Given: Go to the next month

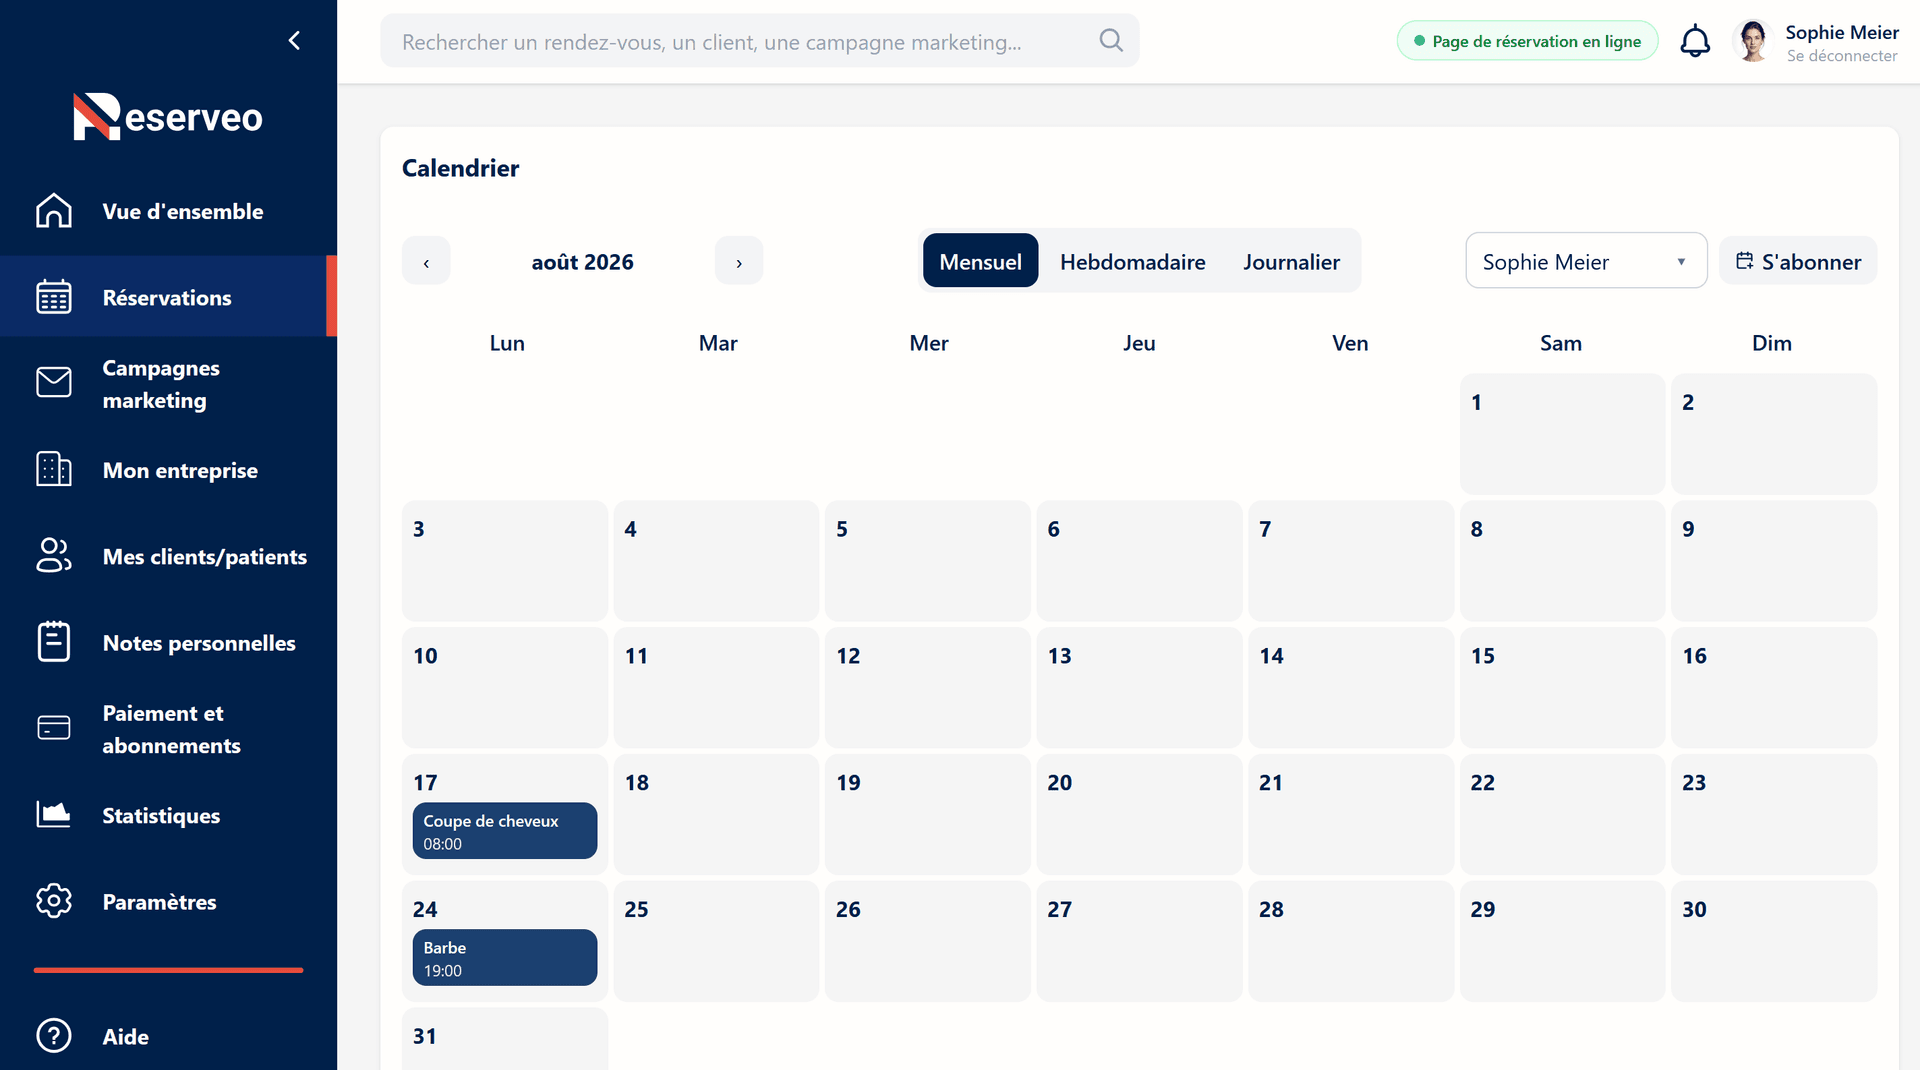Looking at the screenshot, I should (x=739, y=261).
